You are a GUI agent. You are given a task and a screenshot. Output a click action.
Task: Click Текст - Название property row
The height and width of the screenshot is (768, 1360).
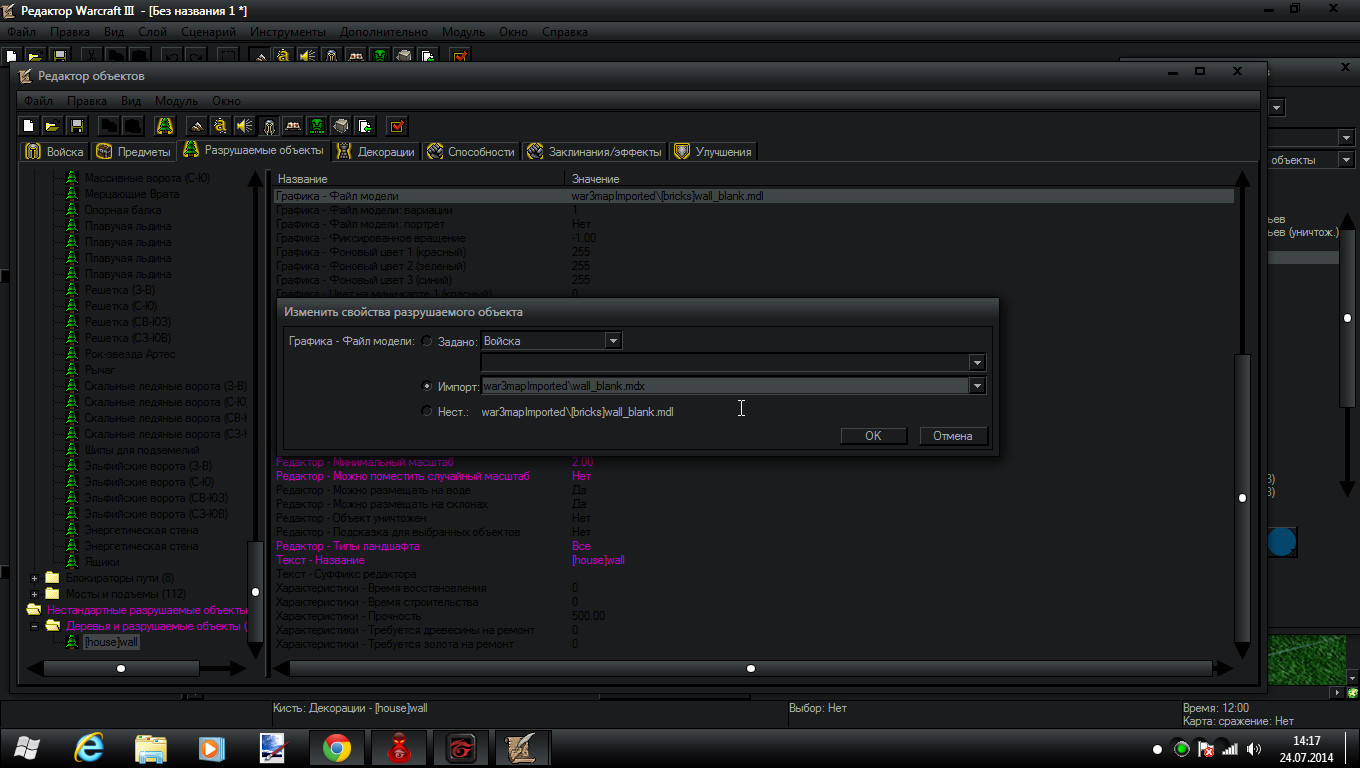point(754,560)
